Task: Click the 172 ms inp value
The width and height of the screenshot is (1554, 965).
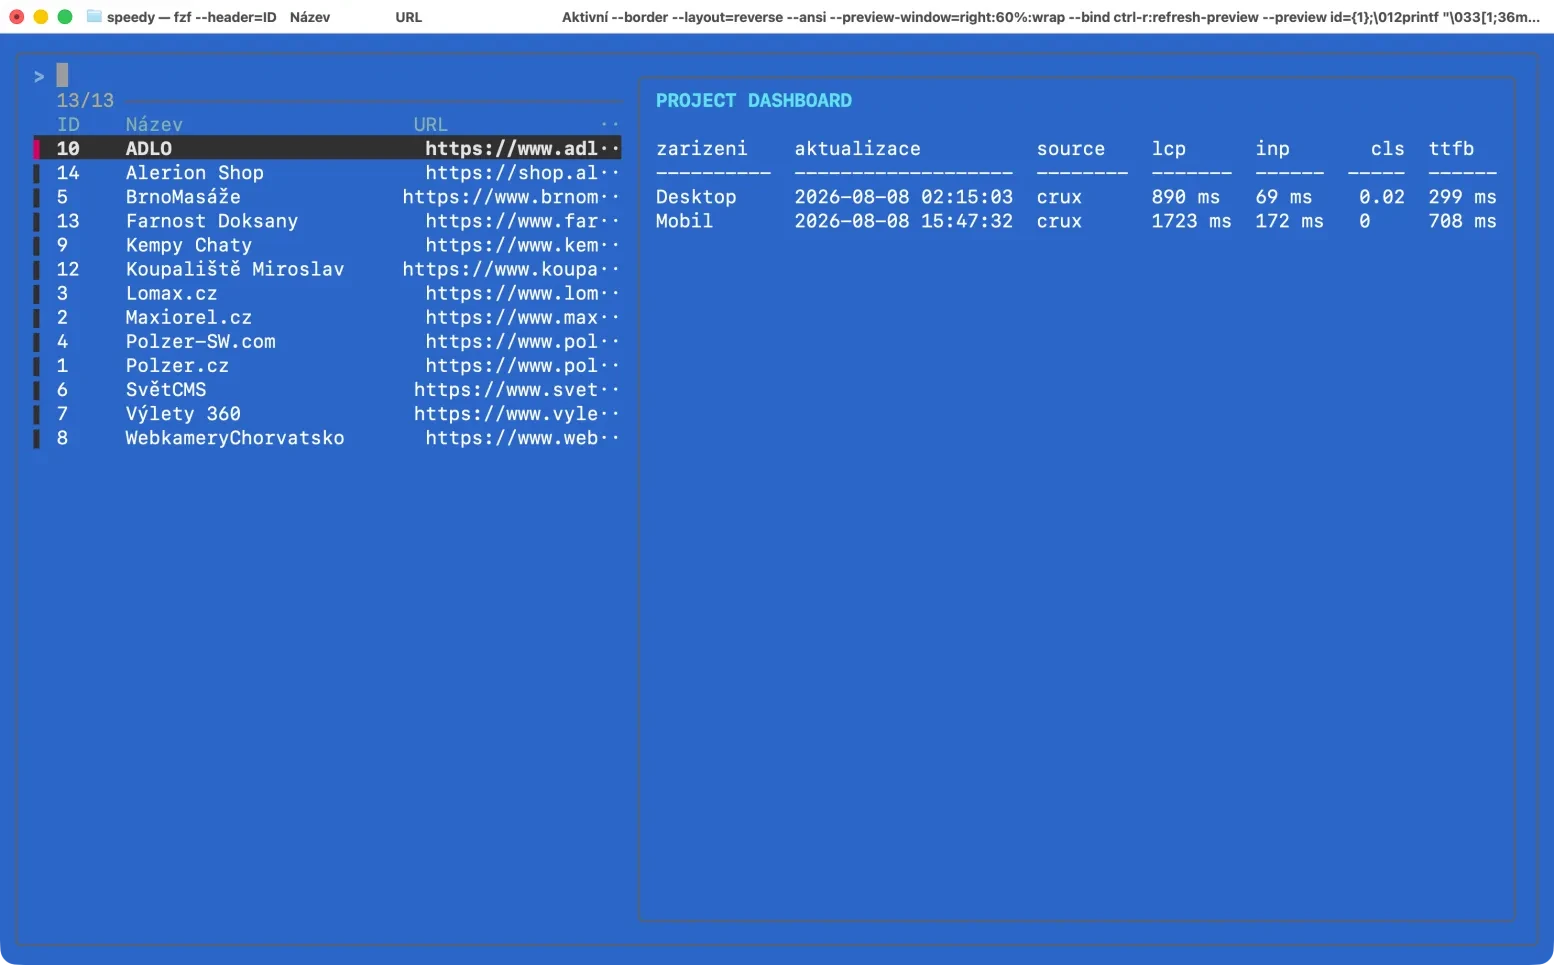Action: pyautogui.click(x=1289, y=221)
